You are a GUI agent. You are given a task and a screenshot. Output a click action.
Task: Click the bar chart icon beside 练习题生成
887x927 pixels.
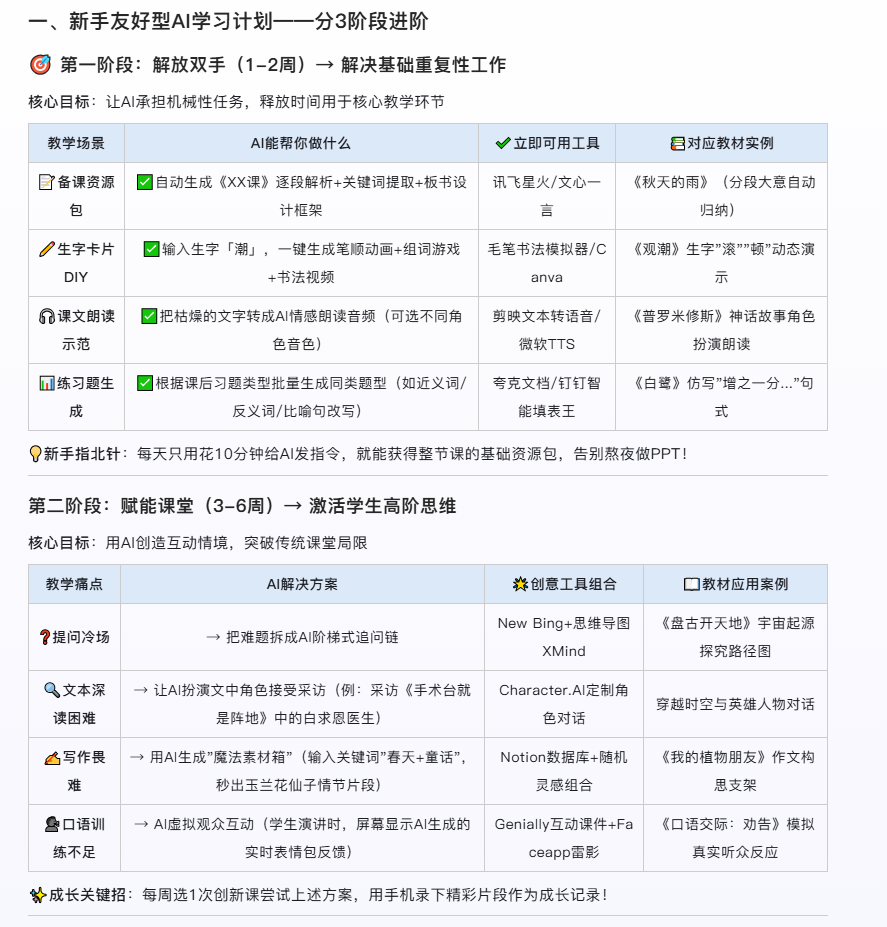point(46,383)
